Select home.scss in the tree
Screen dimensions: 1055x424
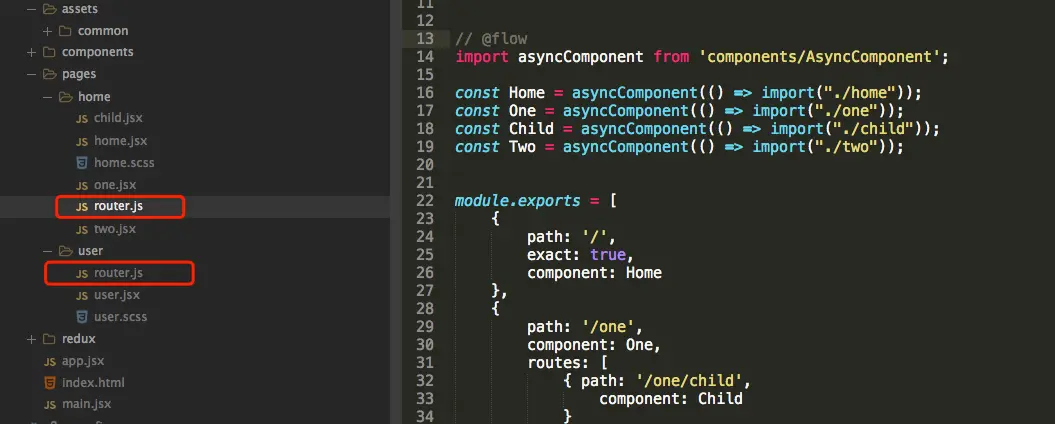click(124, 163)
